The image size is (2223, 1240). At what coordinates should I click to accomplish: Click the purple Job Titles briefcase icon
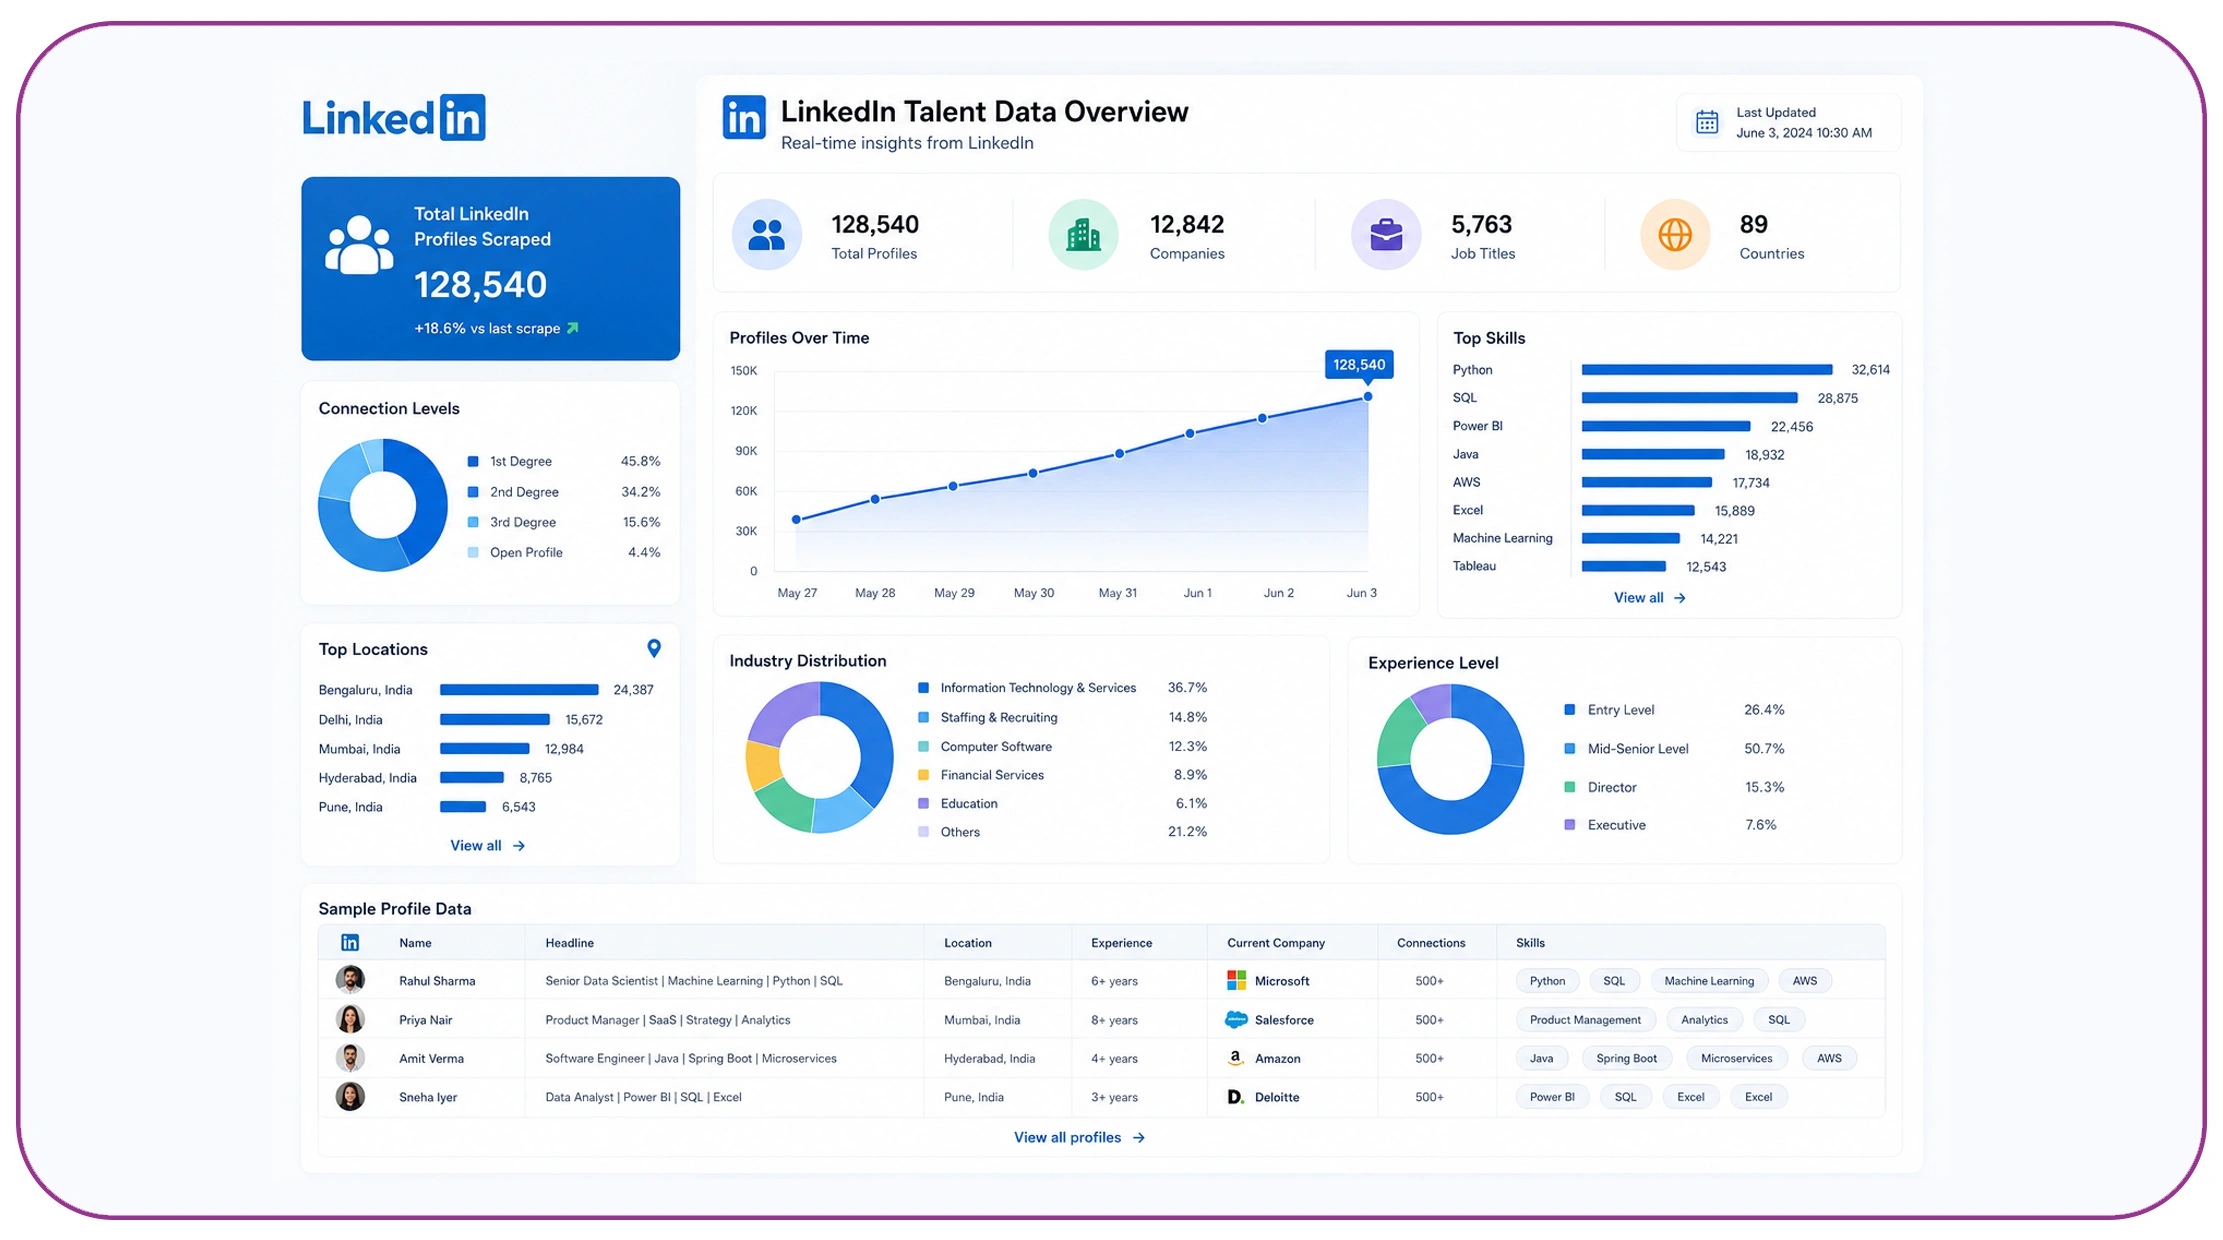[x=1386, y=235]
